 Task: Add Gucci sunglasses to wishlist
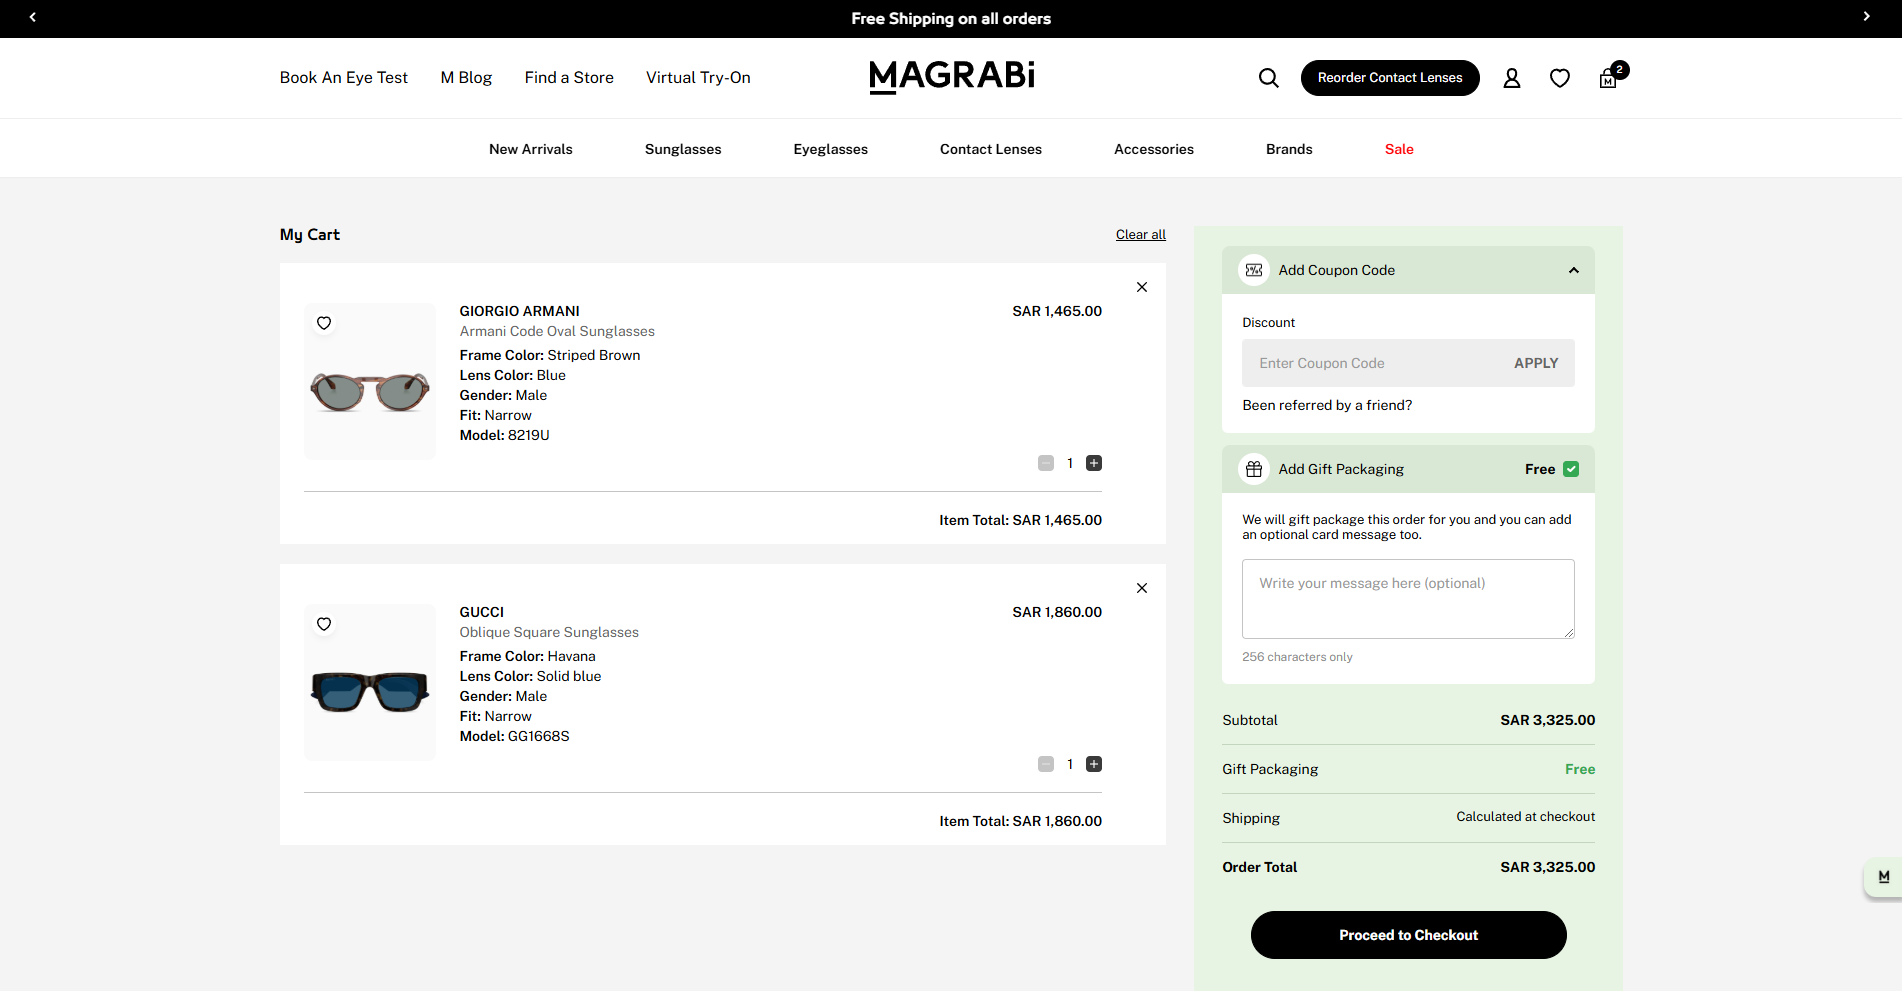coord(324,624)
